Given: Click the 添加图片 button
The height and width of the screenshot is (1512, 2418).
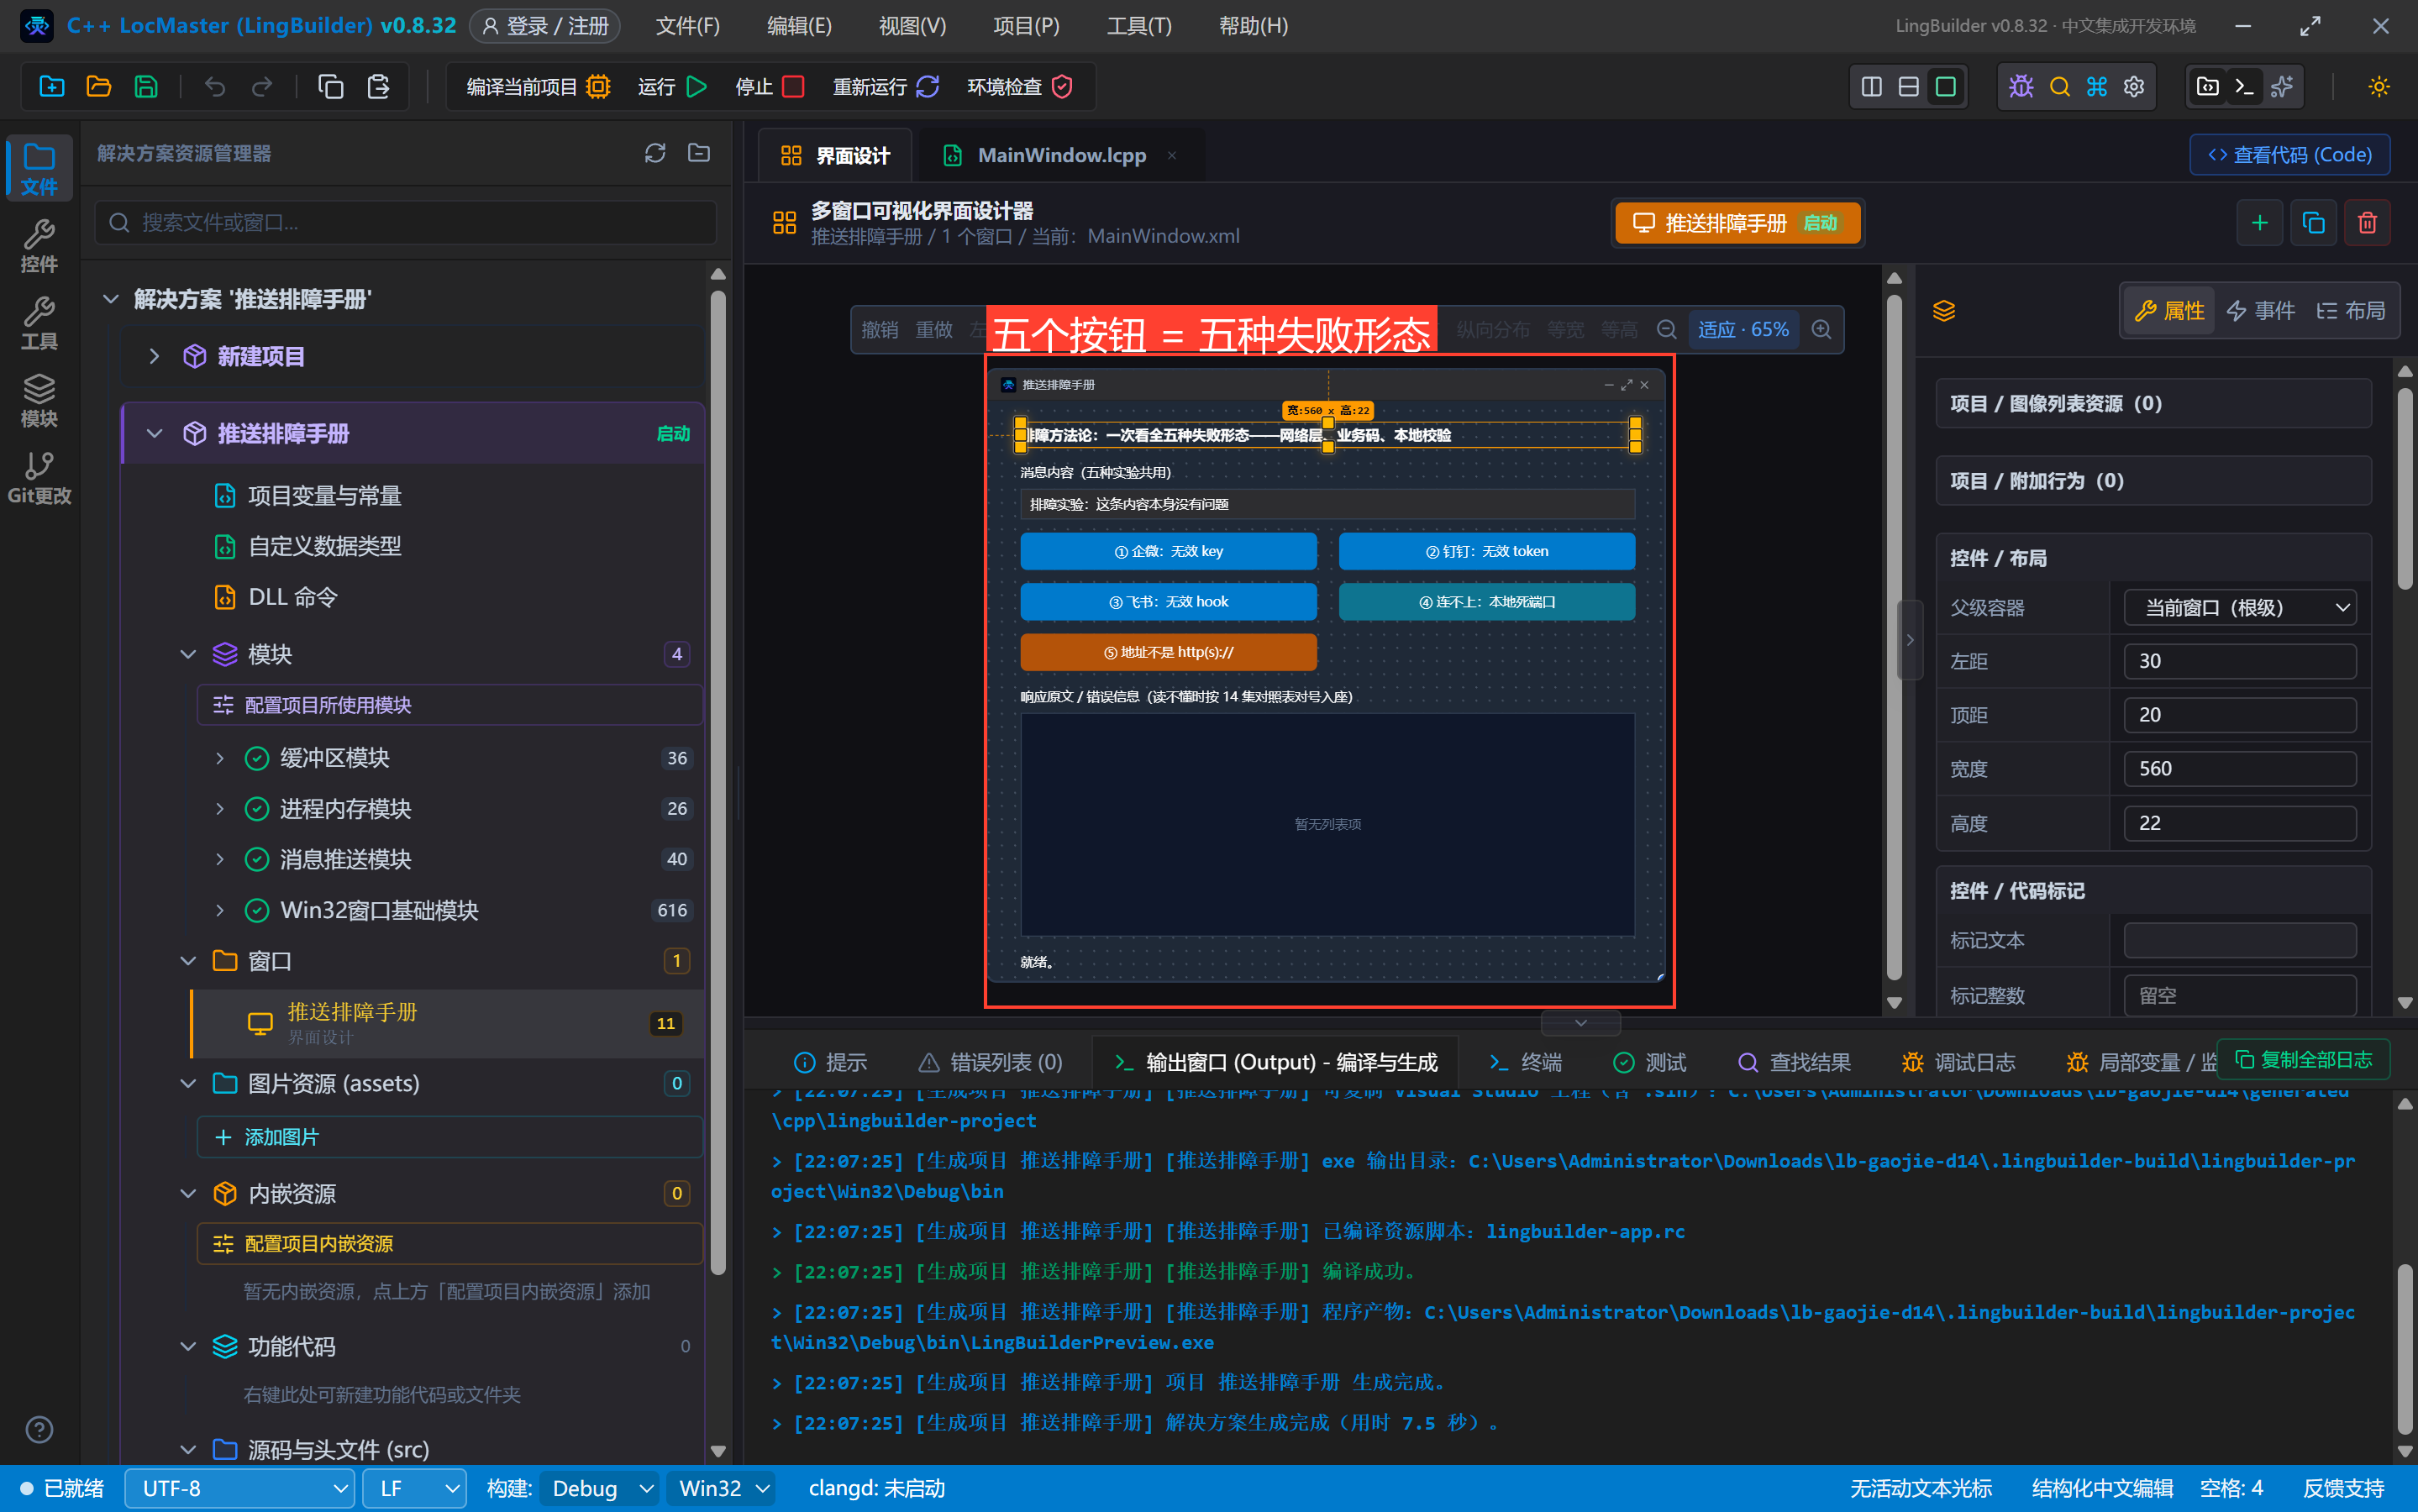Looking at the screenshot, I should 449,1137.
